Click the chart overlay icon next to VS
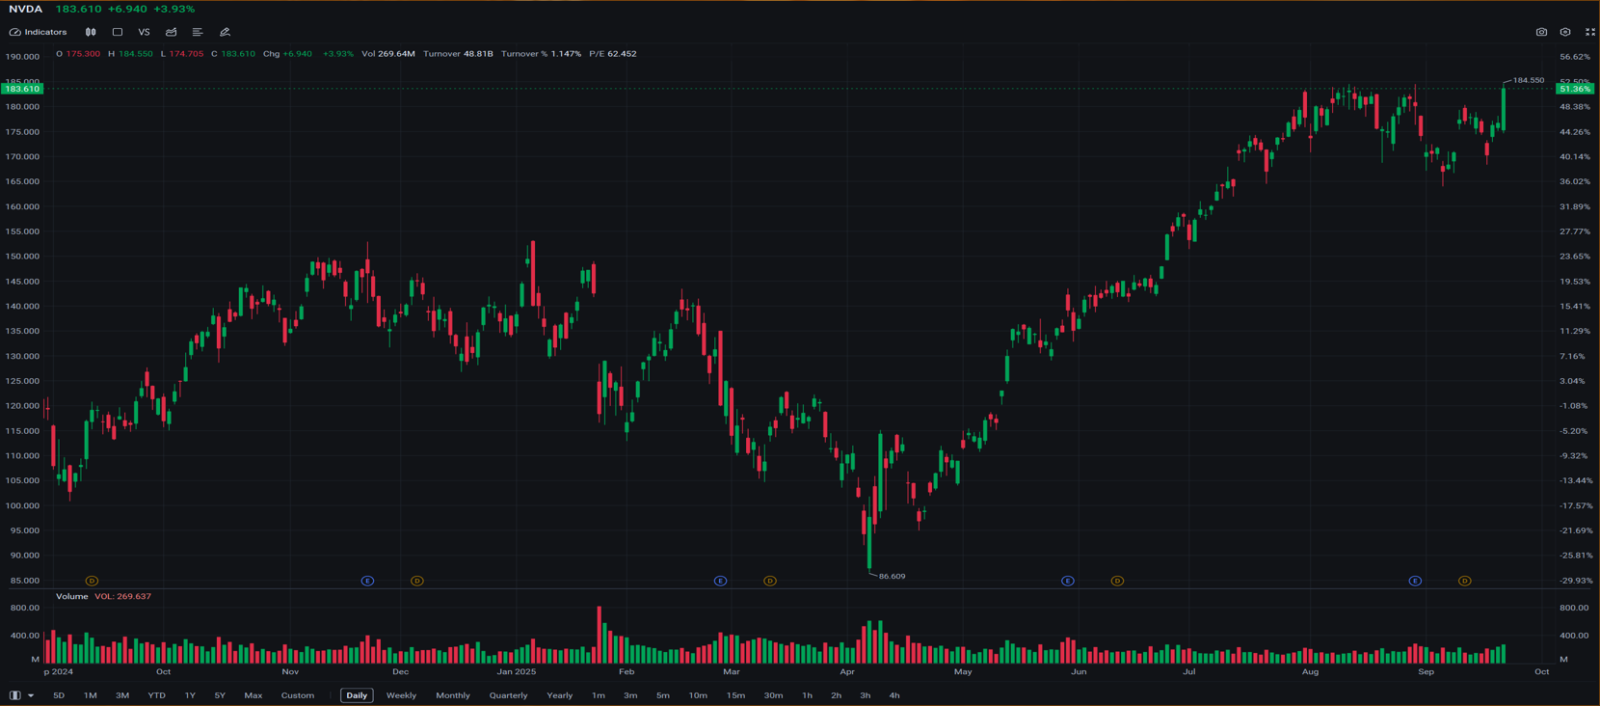This screenshot has width=1600, height=706. [171, 32]
